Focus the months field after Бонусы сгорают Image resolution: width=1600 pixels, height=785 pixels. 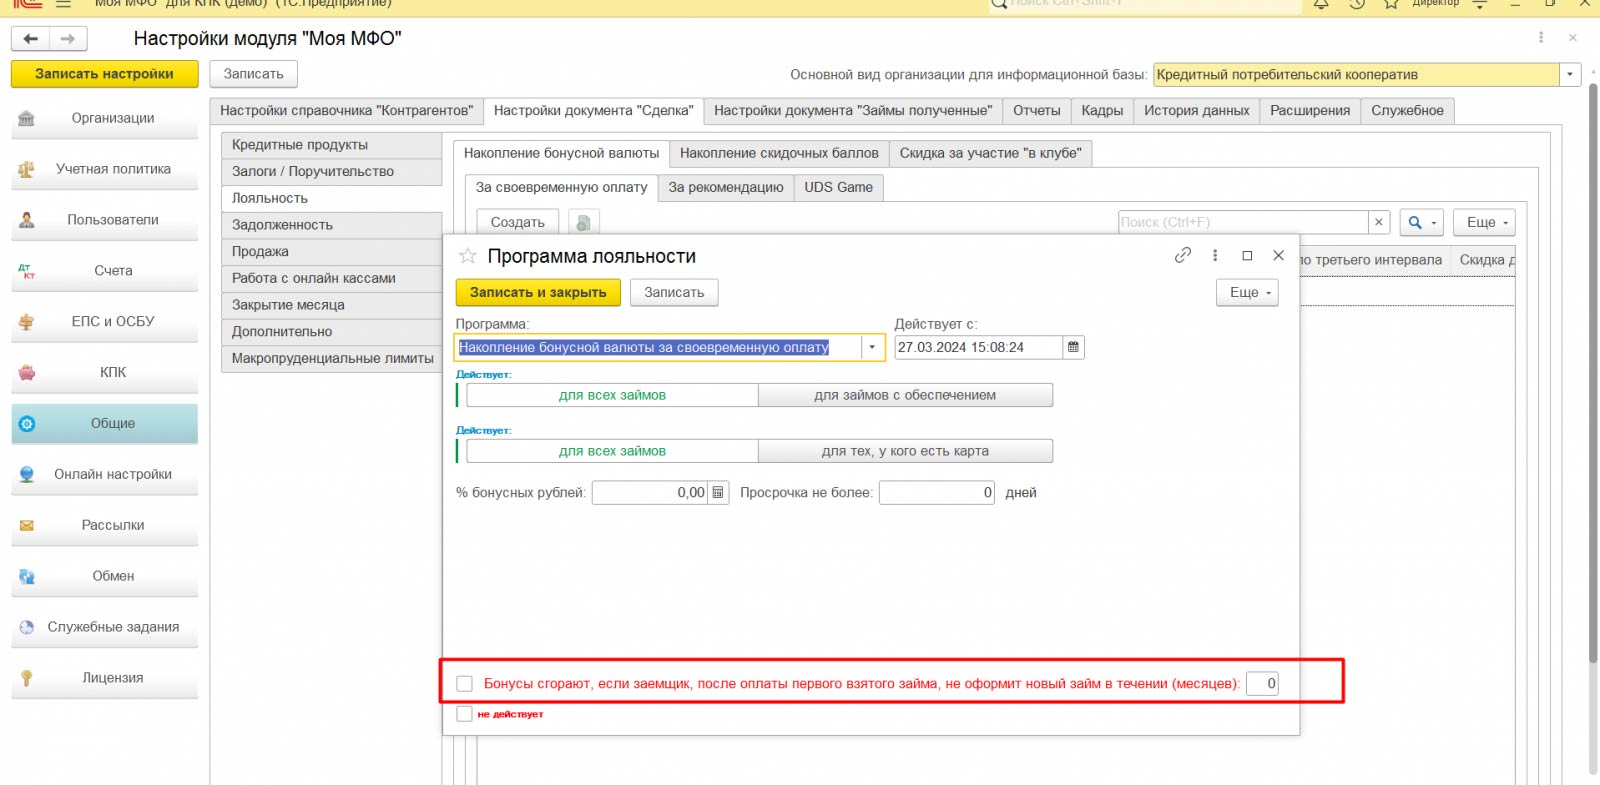[x=1262, y=684]
